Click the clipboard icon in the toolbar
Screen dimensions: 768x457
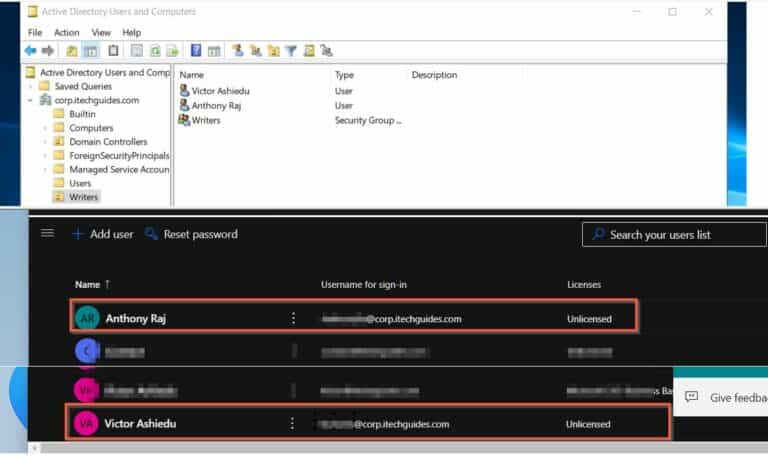tap(113, 50)
